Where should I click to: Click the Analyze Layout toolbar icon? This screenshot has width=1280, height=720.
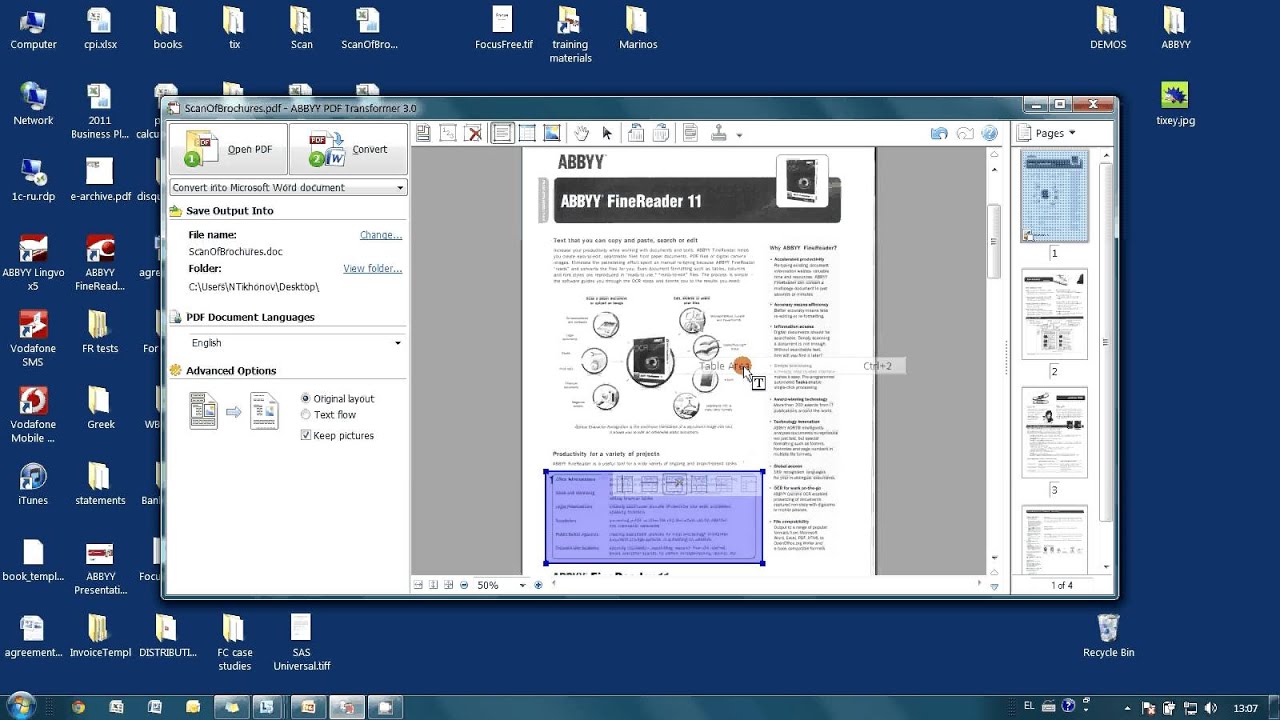point(424,133)
